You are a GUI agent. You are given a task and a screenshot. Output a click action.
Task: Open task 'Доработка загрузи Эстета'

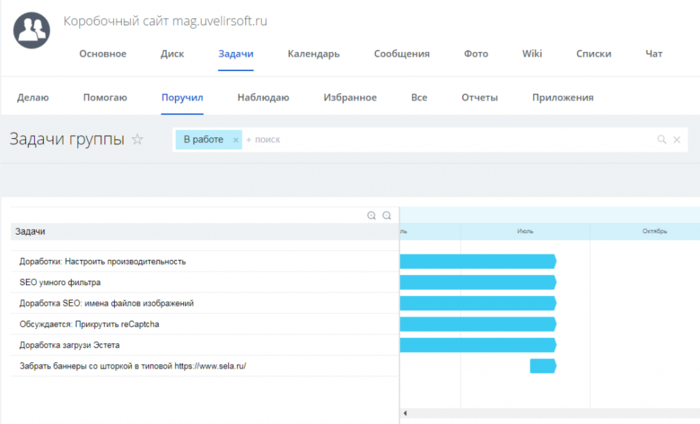pos(69,345)
